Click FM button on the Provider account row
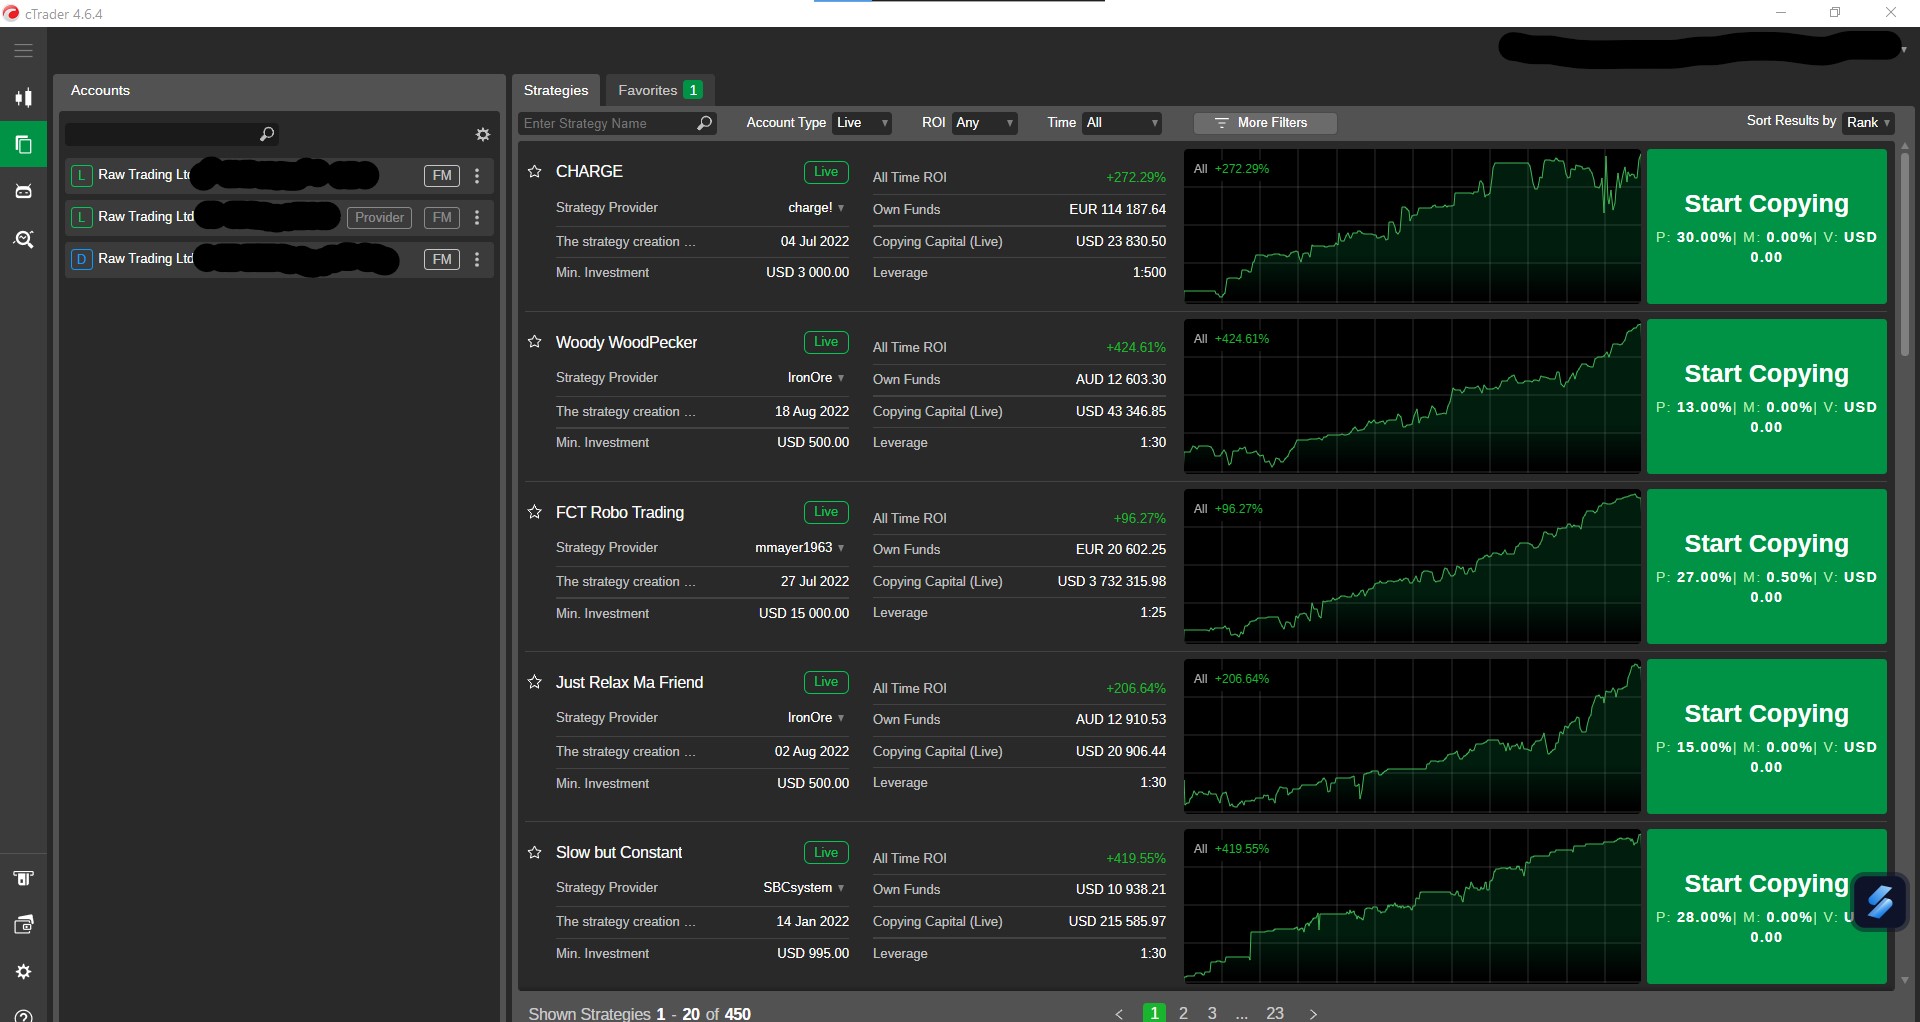This screenshot has width=1920, height=1022. [x=442, y=218]
